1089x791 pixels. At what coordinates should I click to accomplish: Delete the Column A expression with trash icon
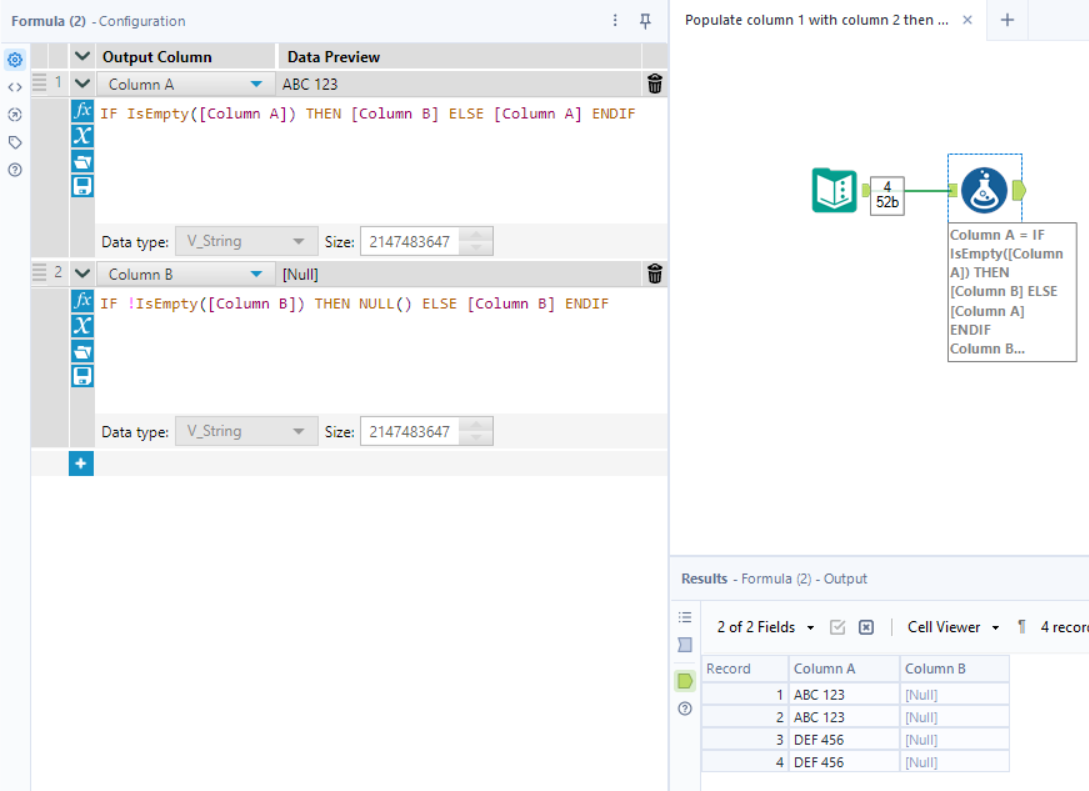click(655, 84)
